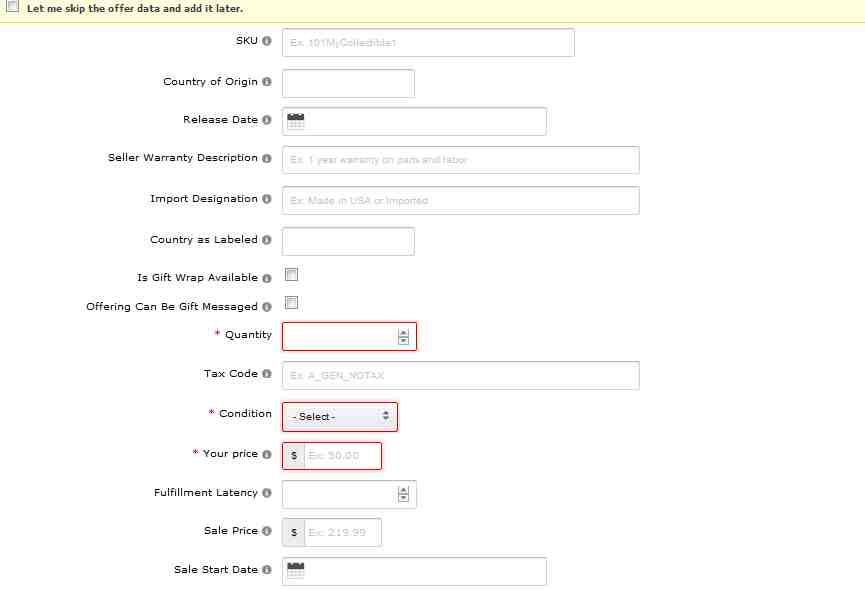The width and height of the screenshot is (865, 590).
Task: Open the Sale Start Date calendar icon
Action: [295, 571]
